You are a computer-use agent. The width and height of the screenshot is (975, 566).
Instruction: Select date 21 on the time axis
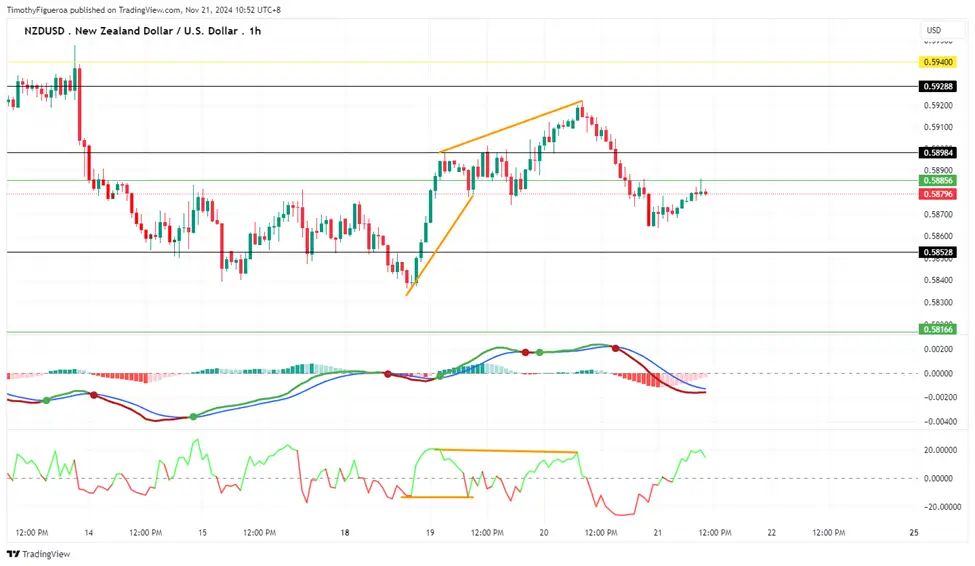658,533
